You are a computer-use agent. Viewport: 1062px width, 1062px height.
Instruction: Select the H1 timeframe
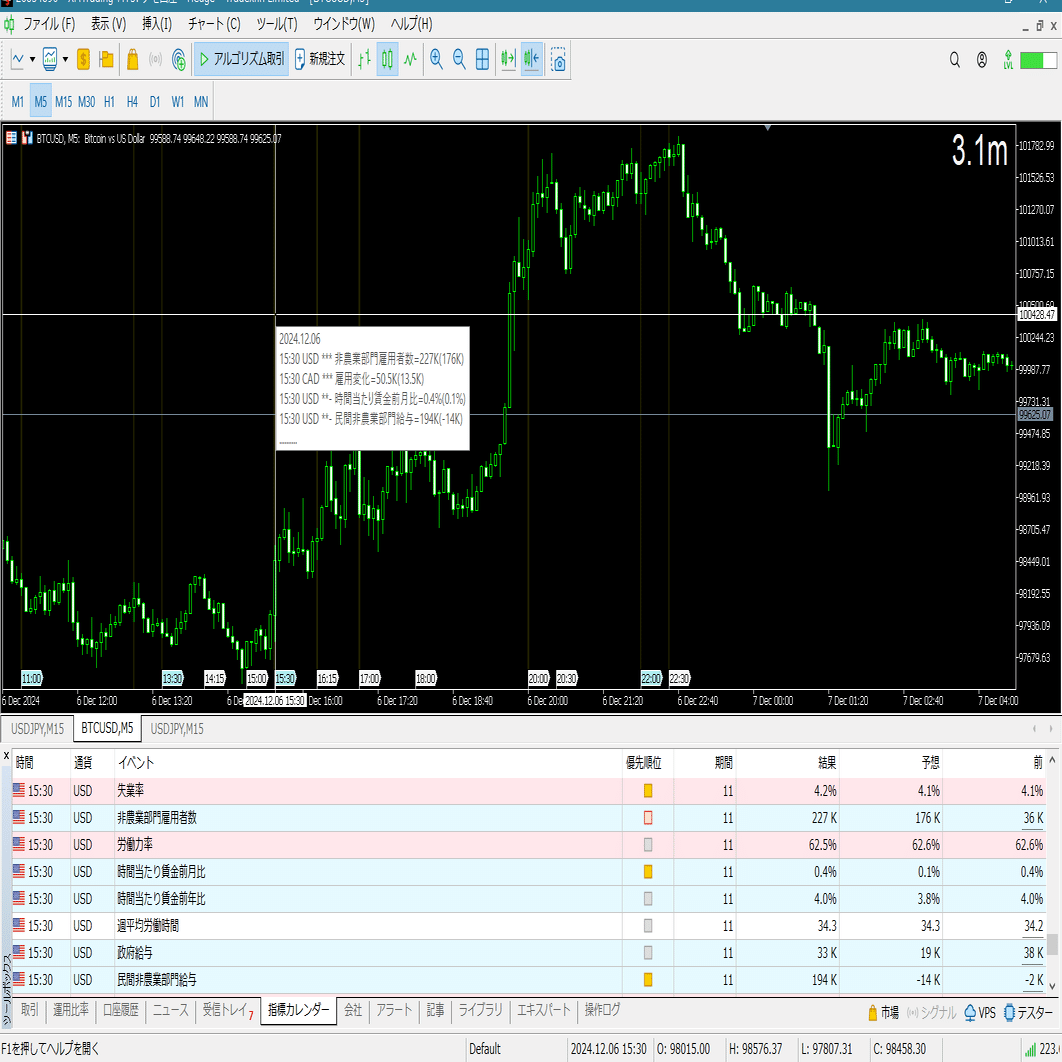pos(109,102)
